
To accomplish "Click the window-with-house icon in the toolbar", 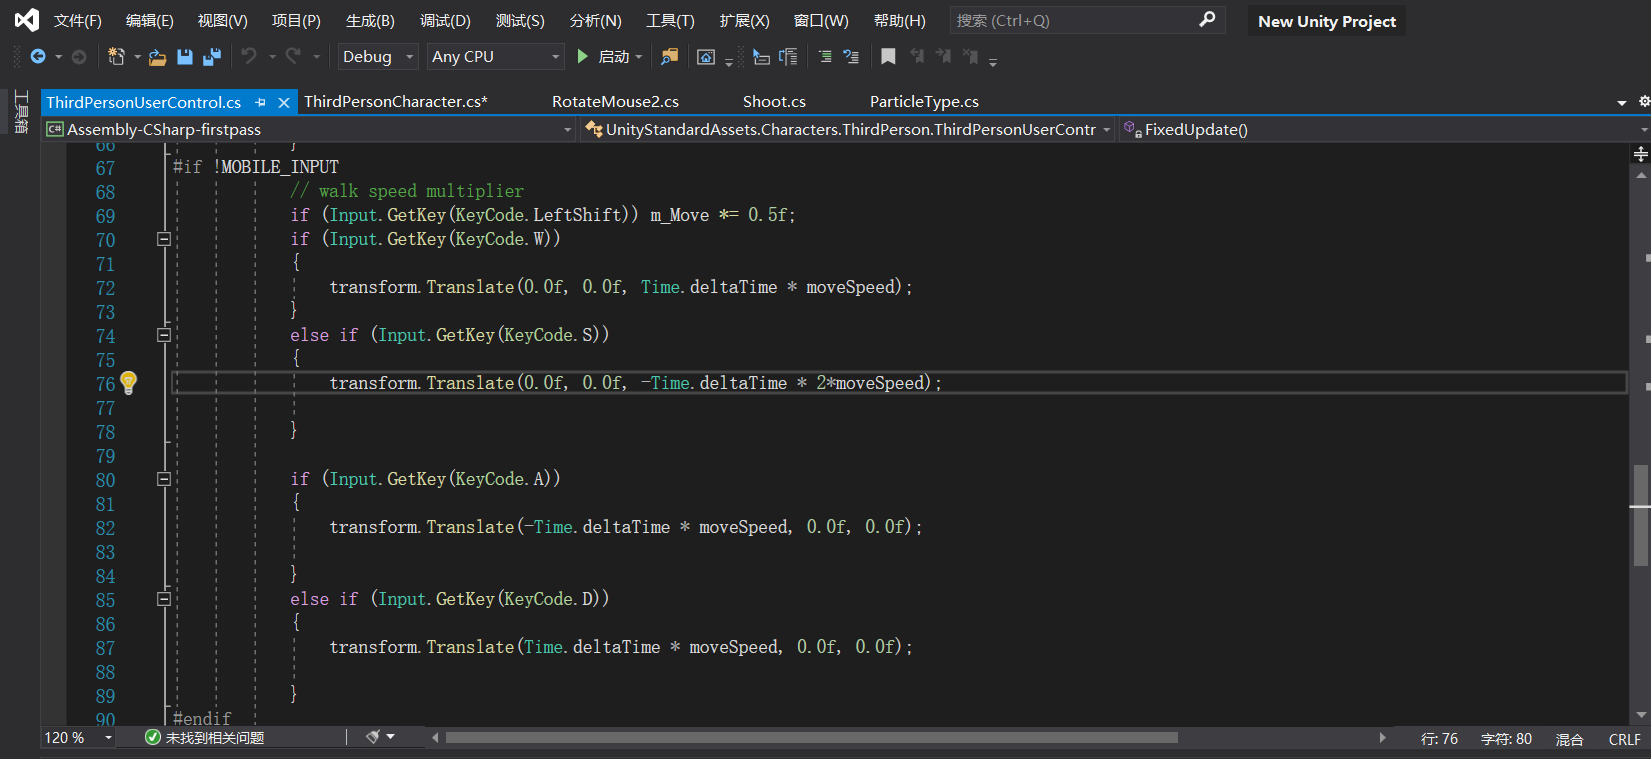I will 706,57.
